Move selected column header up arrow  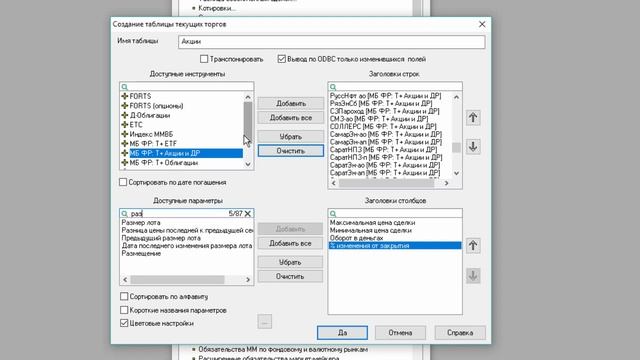click(473, 246)
